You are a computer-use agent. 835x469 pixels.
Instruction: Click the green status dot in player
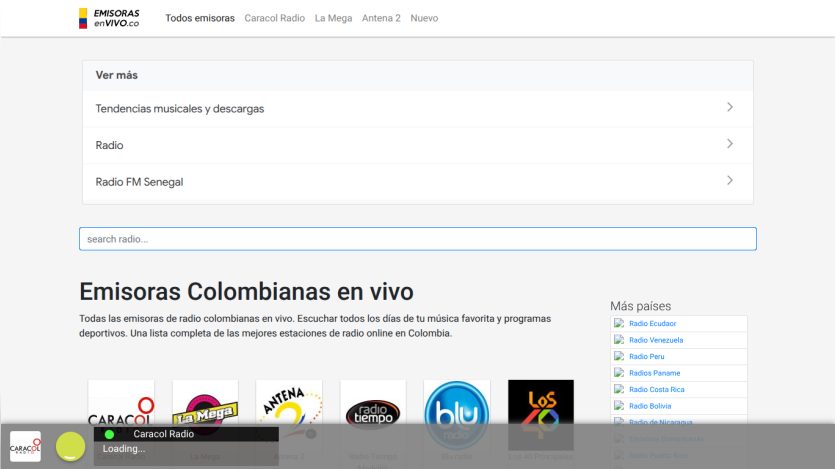tap(109, 434)
